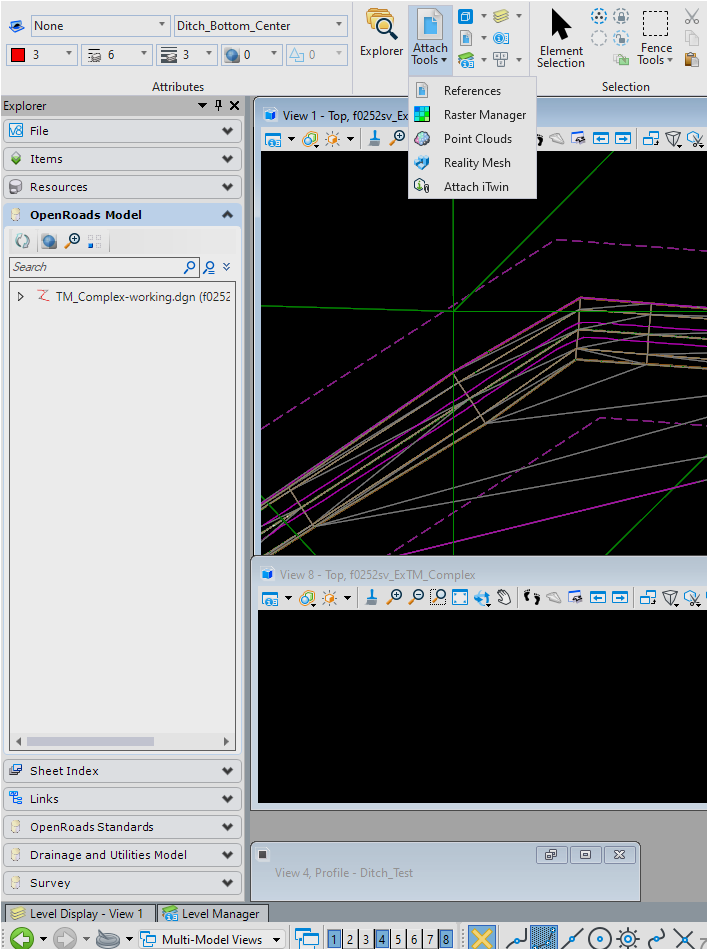Image resolution: width=708 pixels, height=950 pixels.
Task: Expand the TM_Complex-working.dgn tree node
Action: [21, 297]
